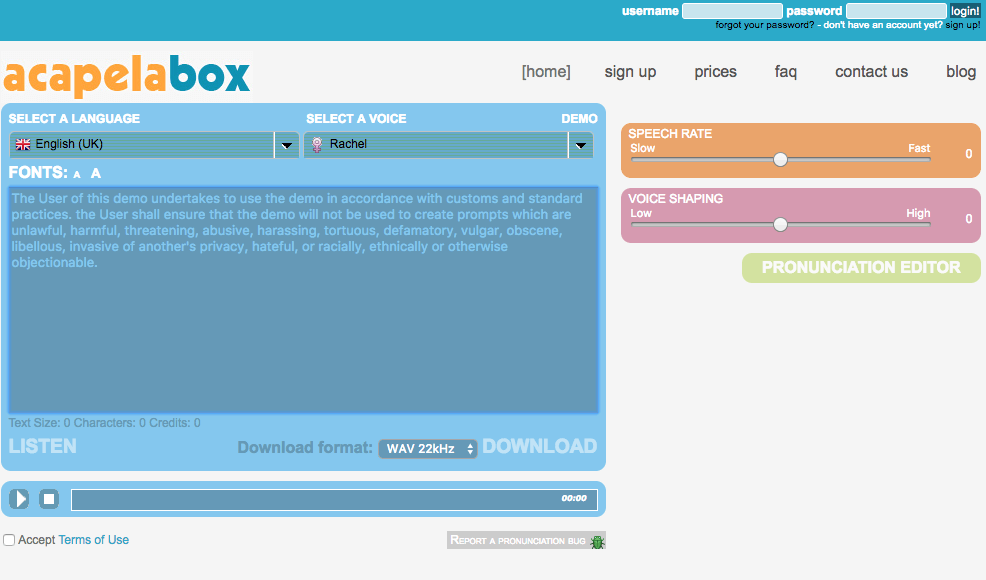Go to the [home] menu item
Image resolution: width=986 pixels, height=580 pixels.
(x=546, y=72)
